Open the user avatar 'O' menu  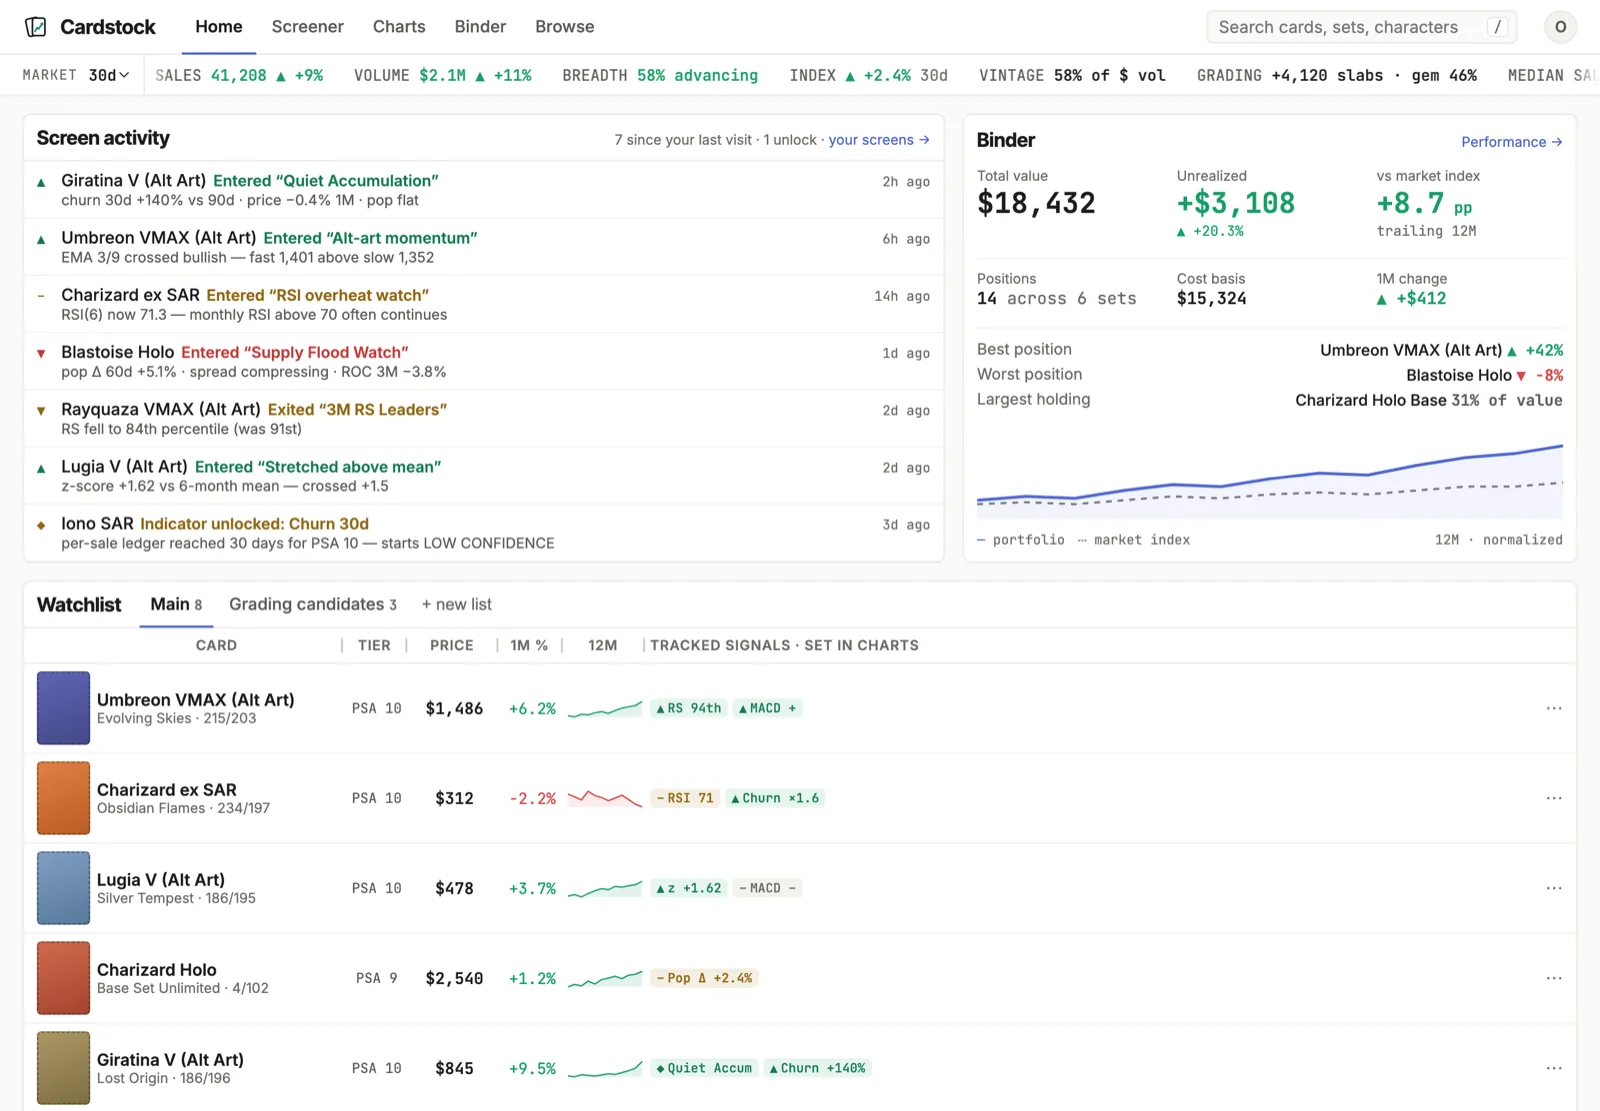coord(1560,27)
